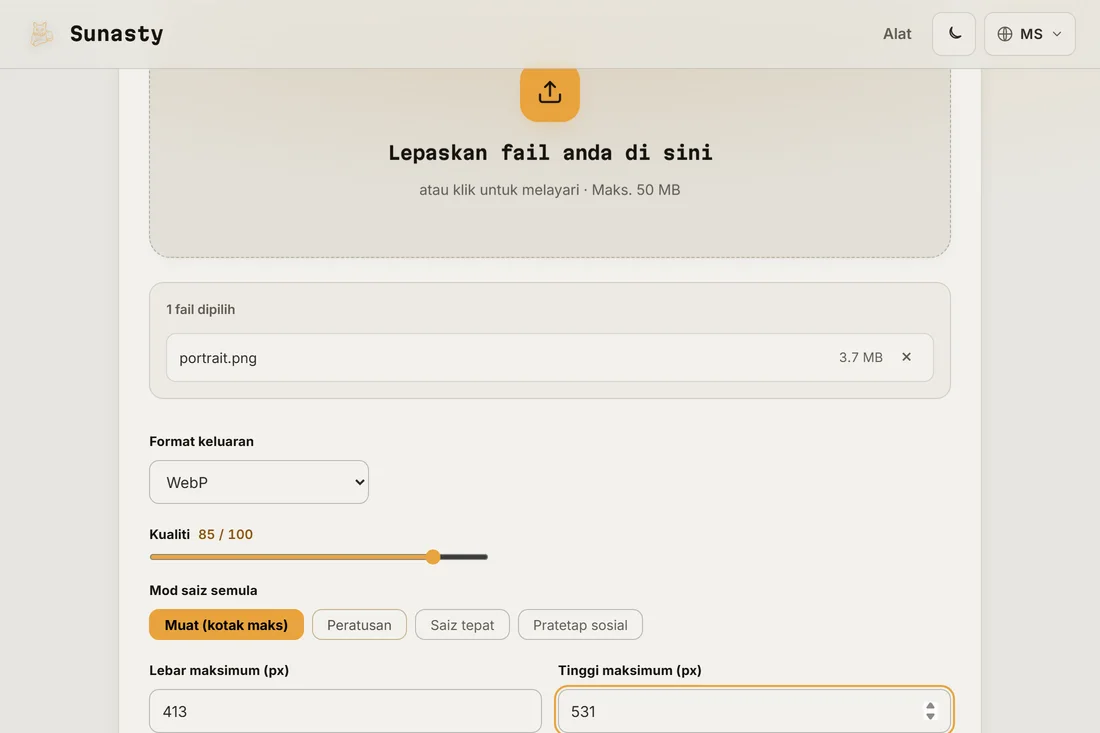
Task: Click the '85 / 100' quality value
Action: pos(225,534)
